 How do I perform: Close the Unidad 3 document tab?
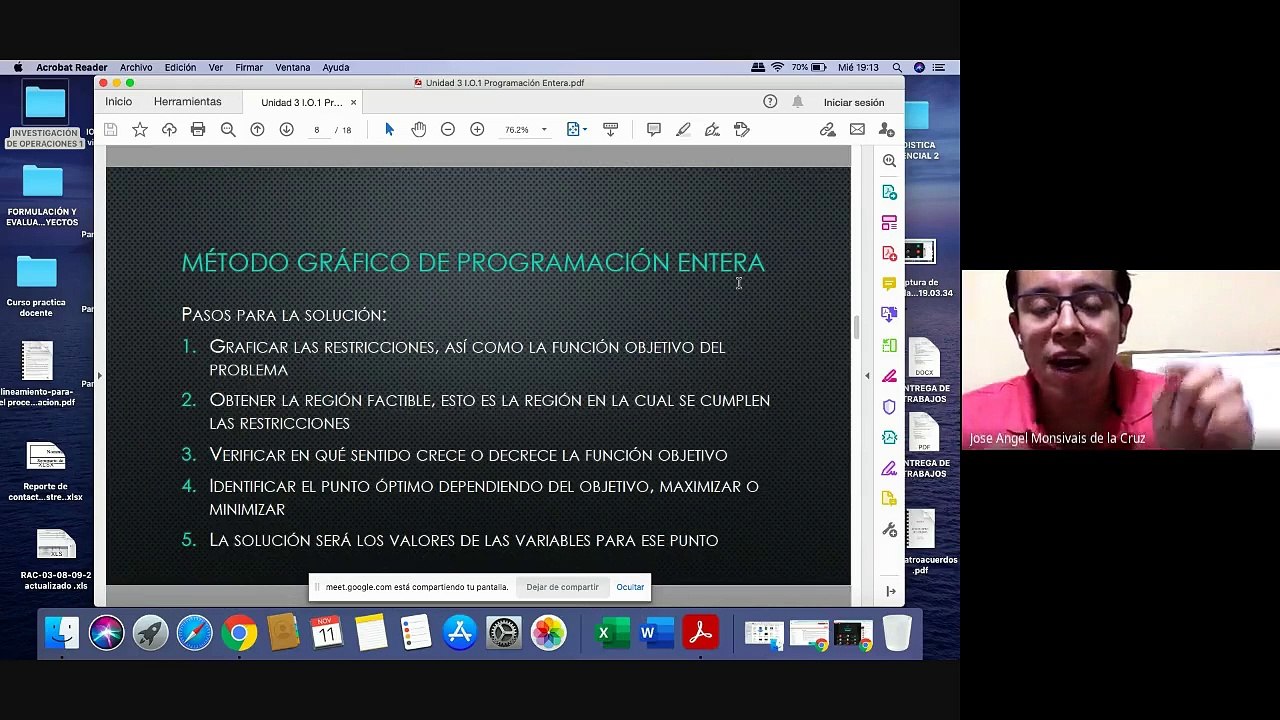[353, 102]
